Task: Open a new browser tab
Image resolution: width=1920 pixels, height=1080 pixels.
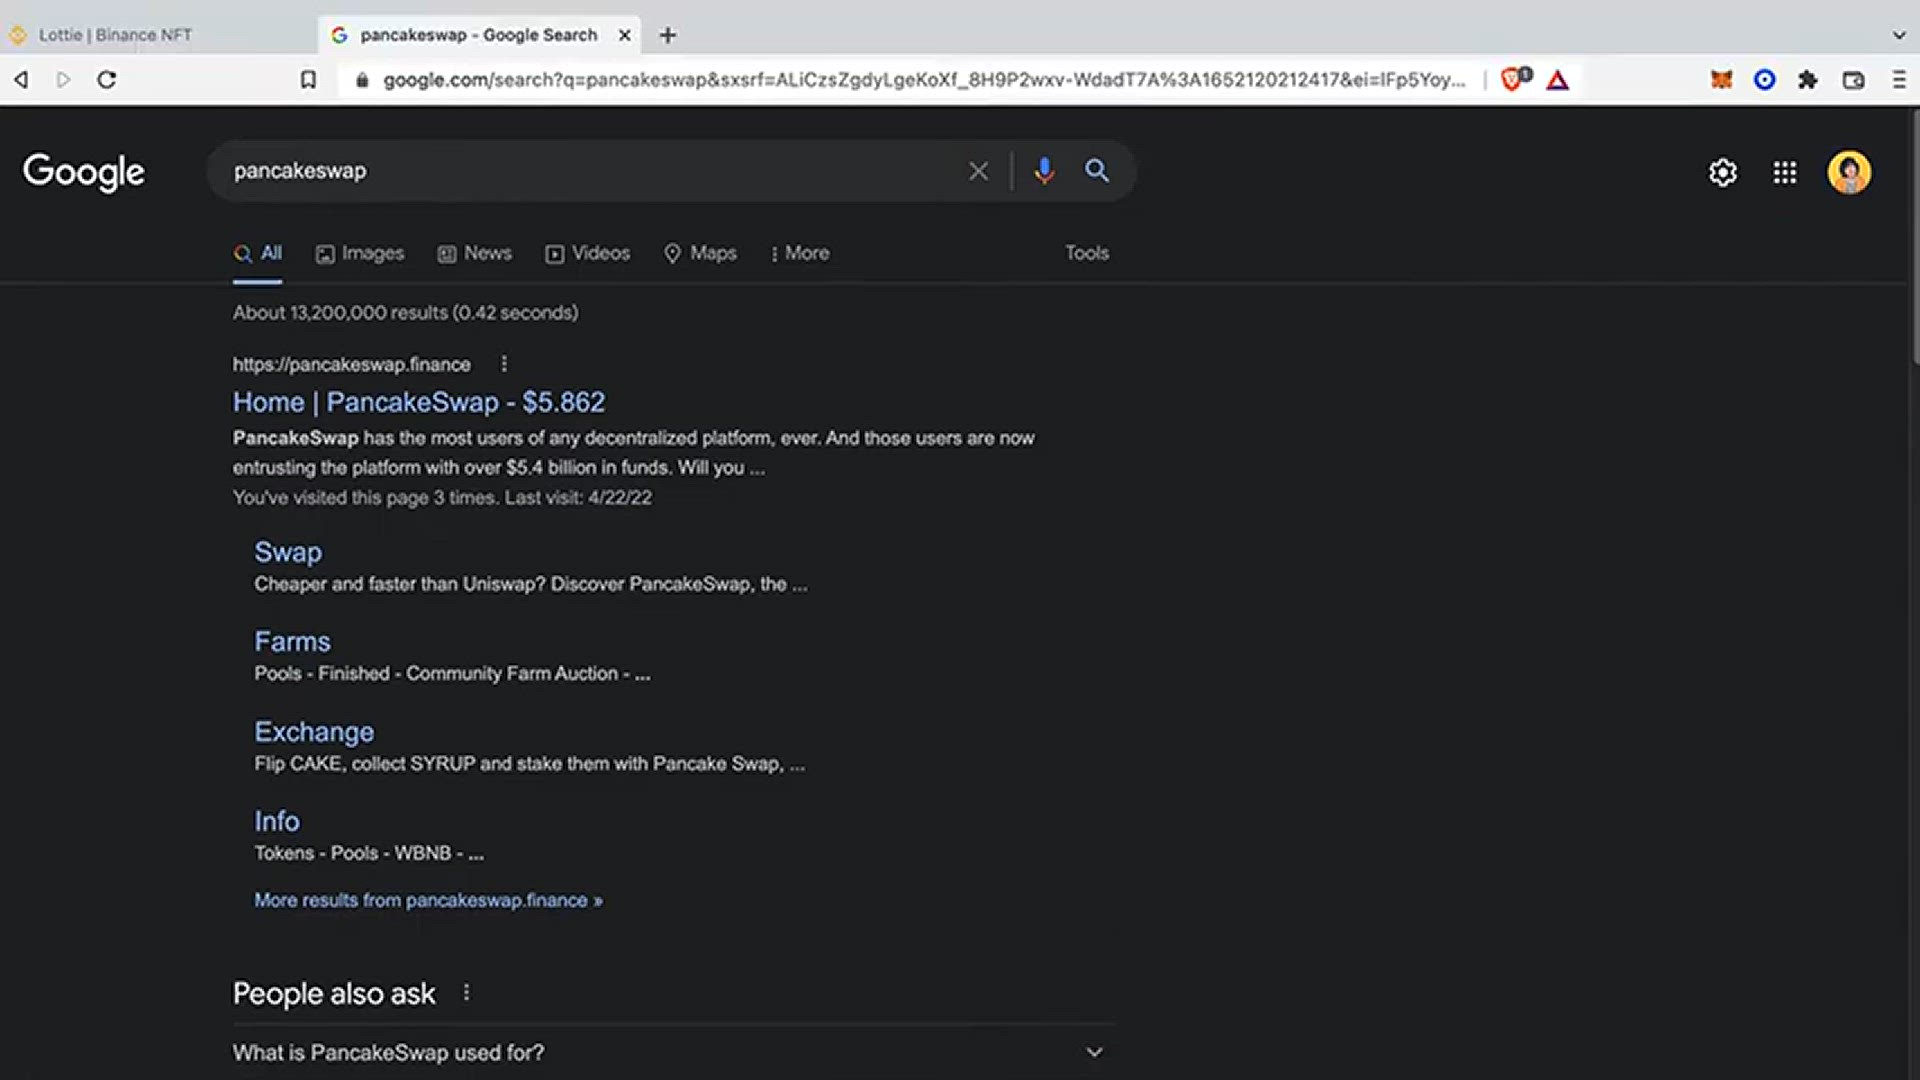Action: click(x=668, y=35)
